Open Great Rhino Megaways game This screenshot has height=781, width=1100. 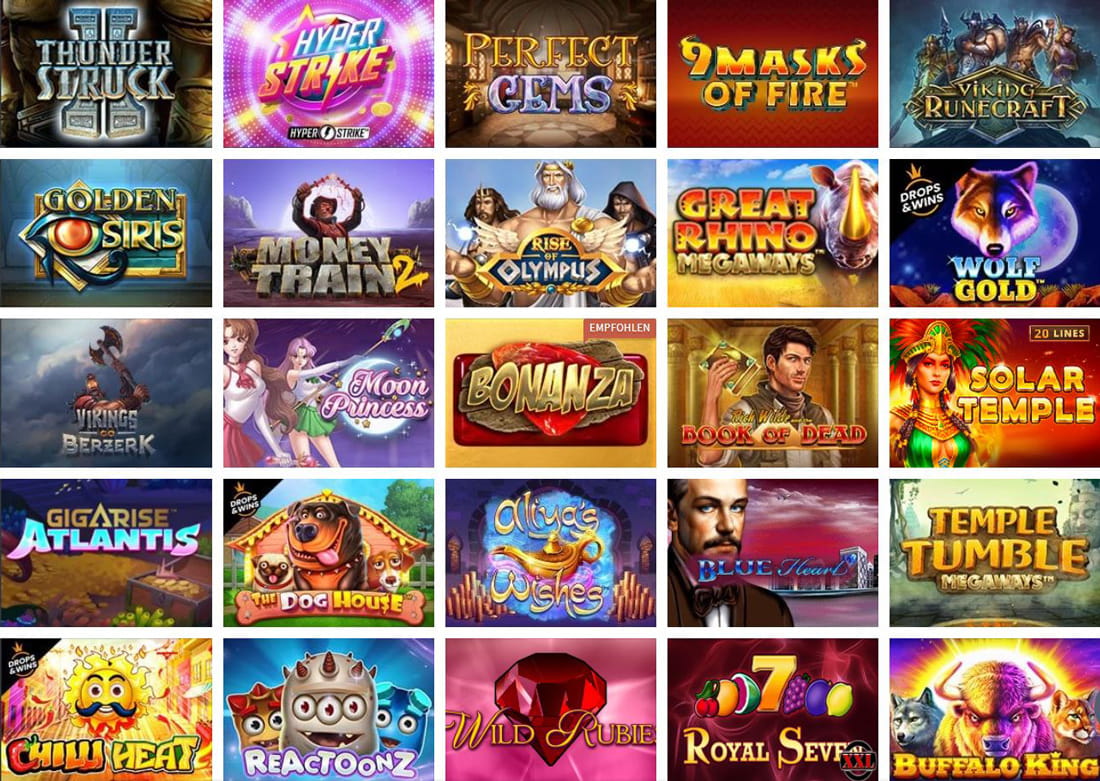(772, 233)
